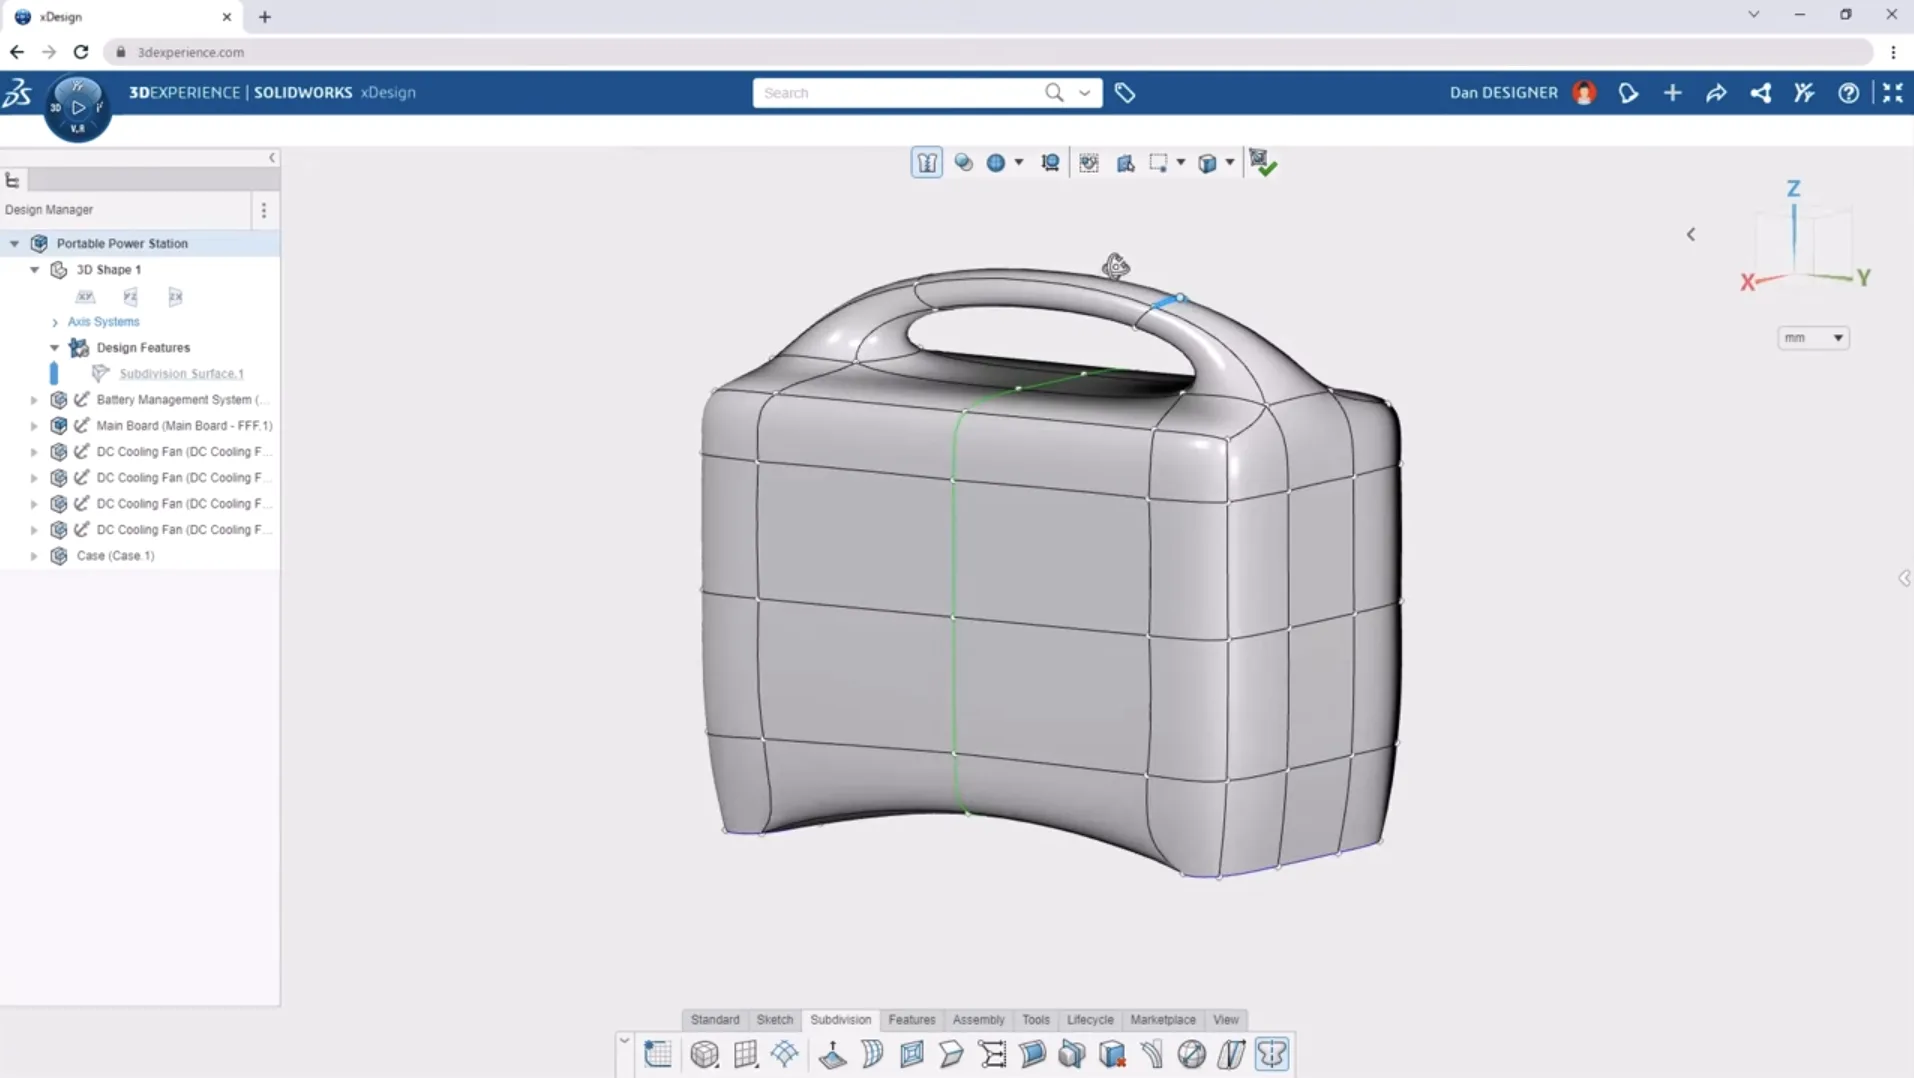This screenshot has width=1914, height=1078.
Task: Click the Dan DESIGNER user name
Action: click(1503, 93)
